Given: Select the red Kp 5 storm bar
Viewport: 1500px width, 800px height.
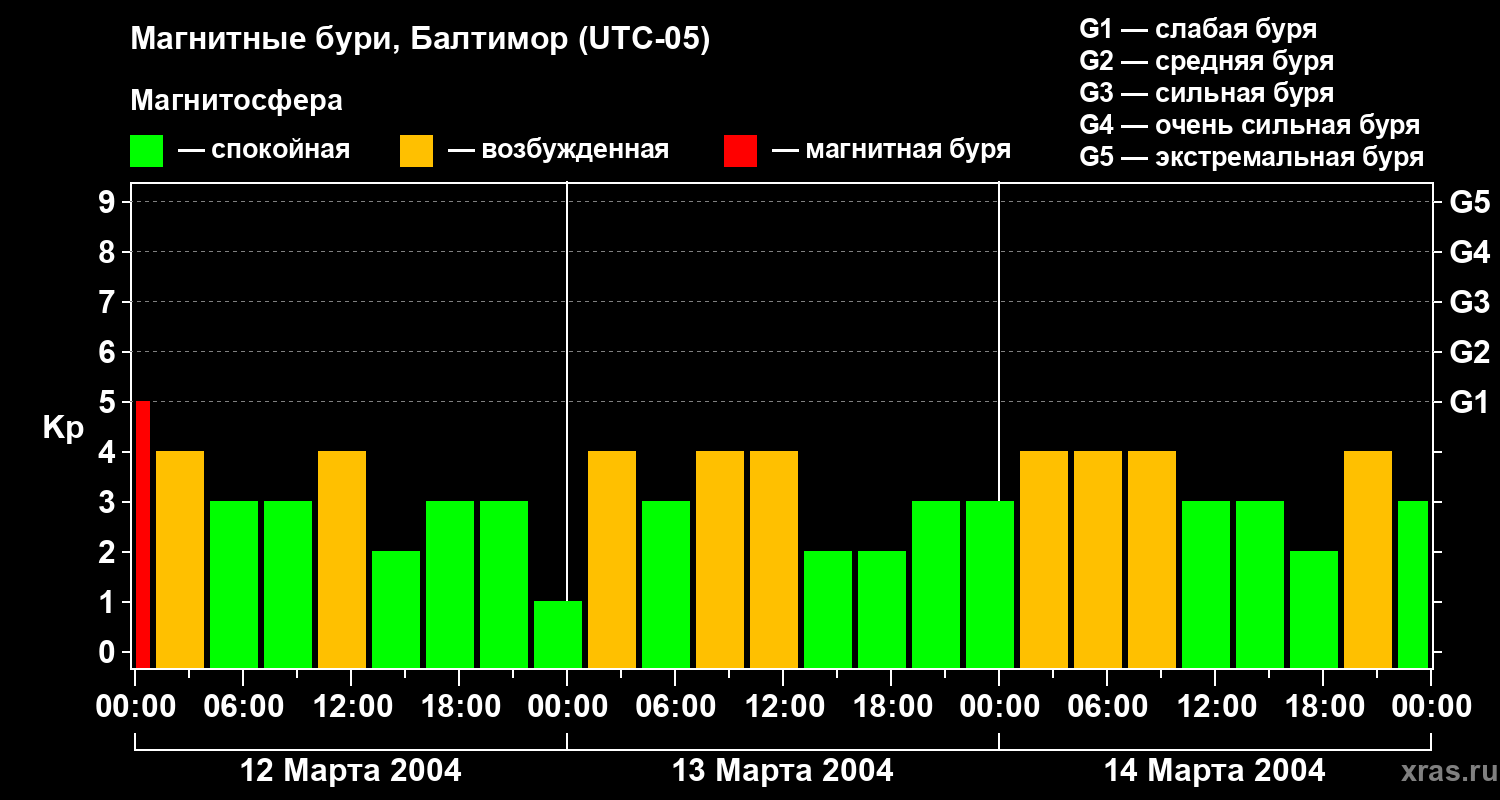Looking at the screenshot, I should (143, 534).
